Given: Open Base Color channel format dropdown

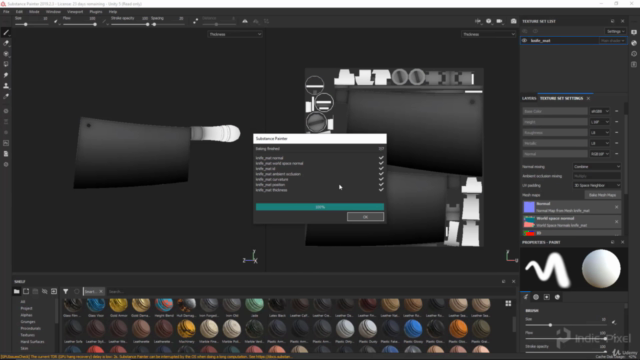Looking at the screenshot, I should [600, 111].
